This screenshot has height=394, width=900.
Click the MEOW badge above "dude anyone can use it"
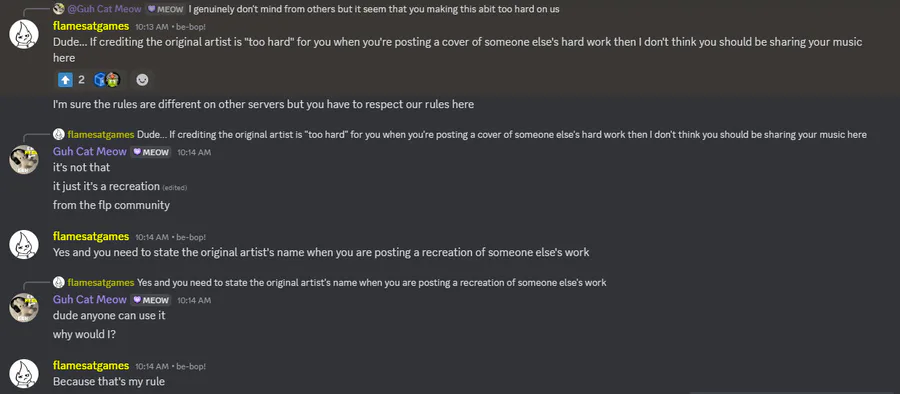(x=152, y=300)
